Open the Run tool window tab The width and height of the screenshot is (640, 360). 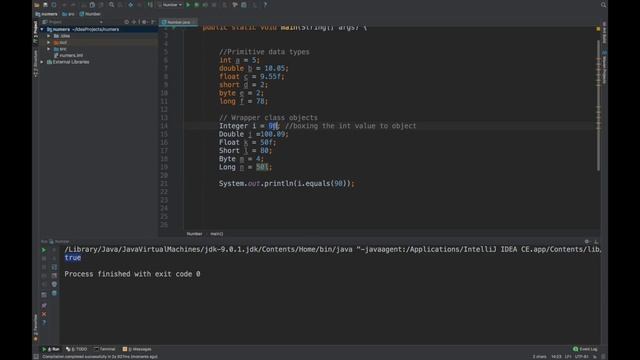click(x=51, y=349)
